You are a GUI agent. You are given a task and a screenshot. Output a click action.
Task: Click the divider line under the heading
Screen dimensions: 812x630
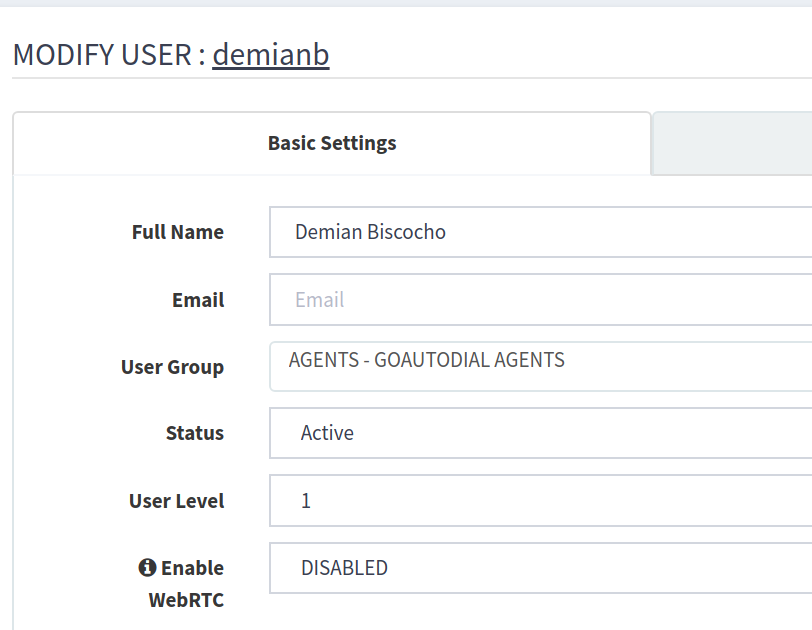pos(412,78)
